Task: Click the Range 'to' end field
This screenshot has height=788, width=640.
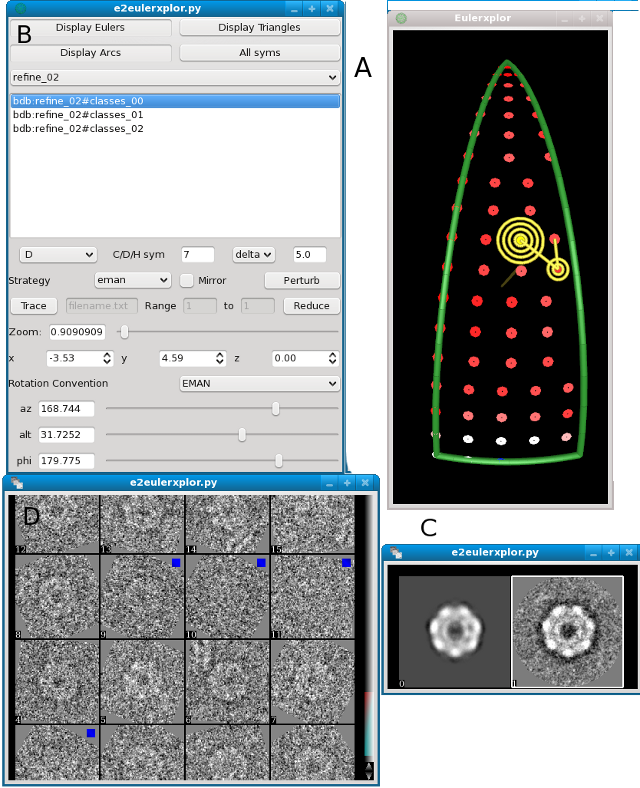Action: (x=258, y=306)
